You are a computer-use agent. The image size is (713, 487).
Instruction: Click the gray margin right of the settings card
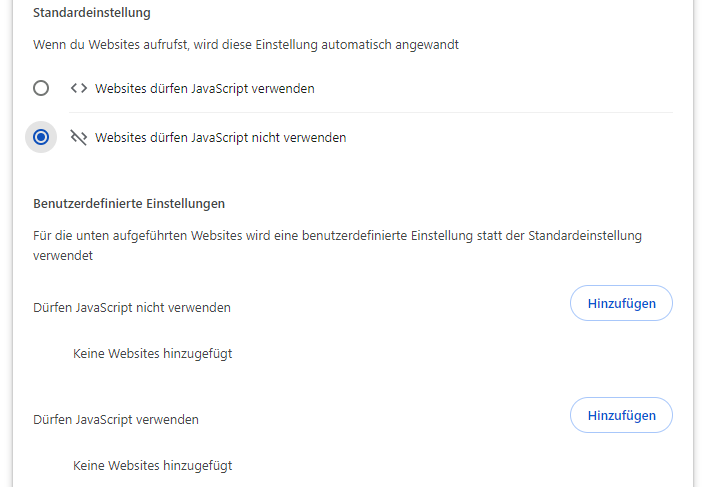pos(703,250)
